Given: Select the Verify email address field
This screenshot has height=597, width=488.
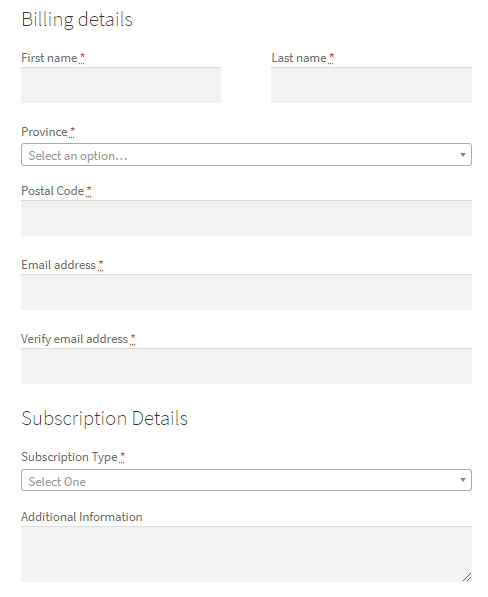Looking at the screenshot, I should pyautogui.click(x=246, y=366).
